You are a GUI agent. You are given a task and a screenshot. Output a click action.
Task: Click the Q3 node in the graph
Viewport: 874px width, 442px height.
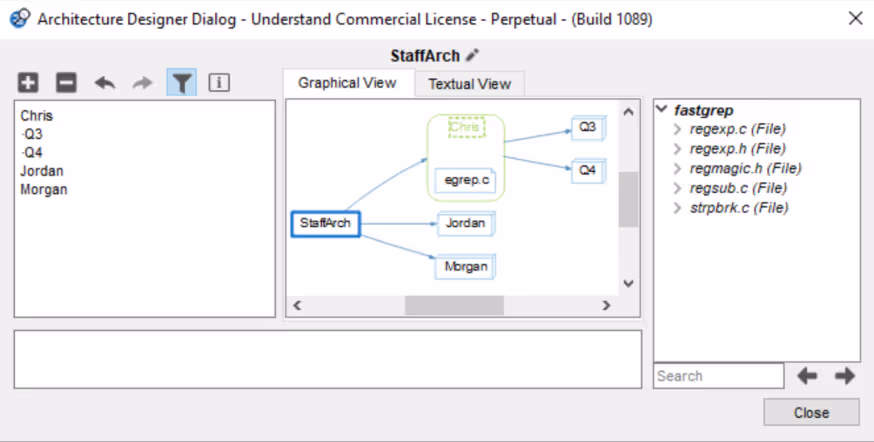[x=587, y=128]
